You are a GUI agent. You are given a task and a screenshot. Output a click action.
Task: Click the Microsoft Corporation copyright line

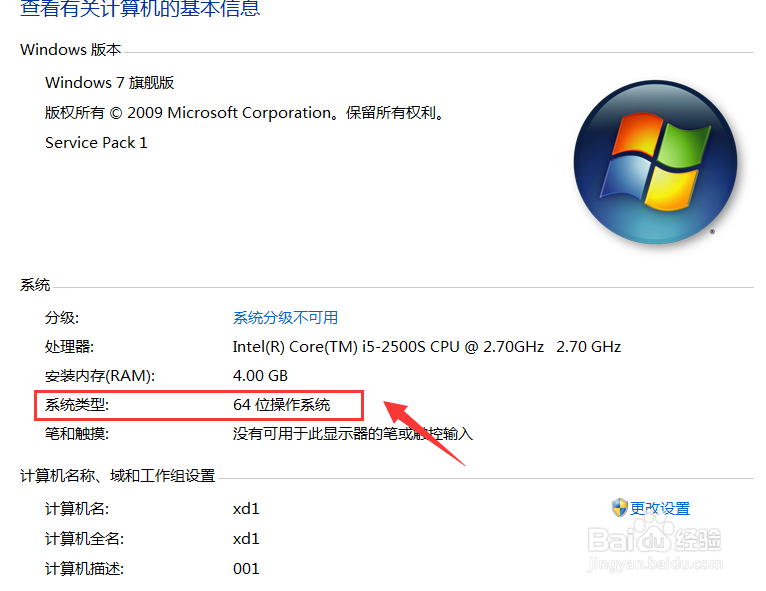245,113
